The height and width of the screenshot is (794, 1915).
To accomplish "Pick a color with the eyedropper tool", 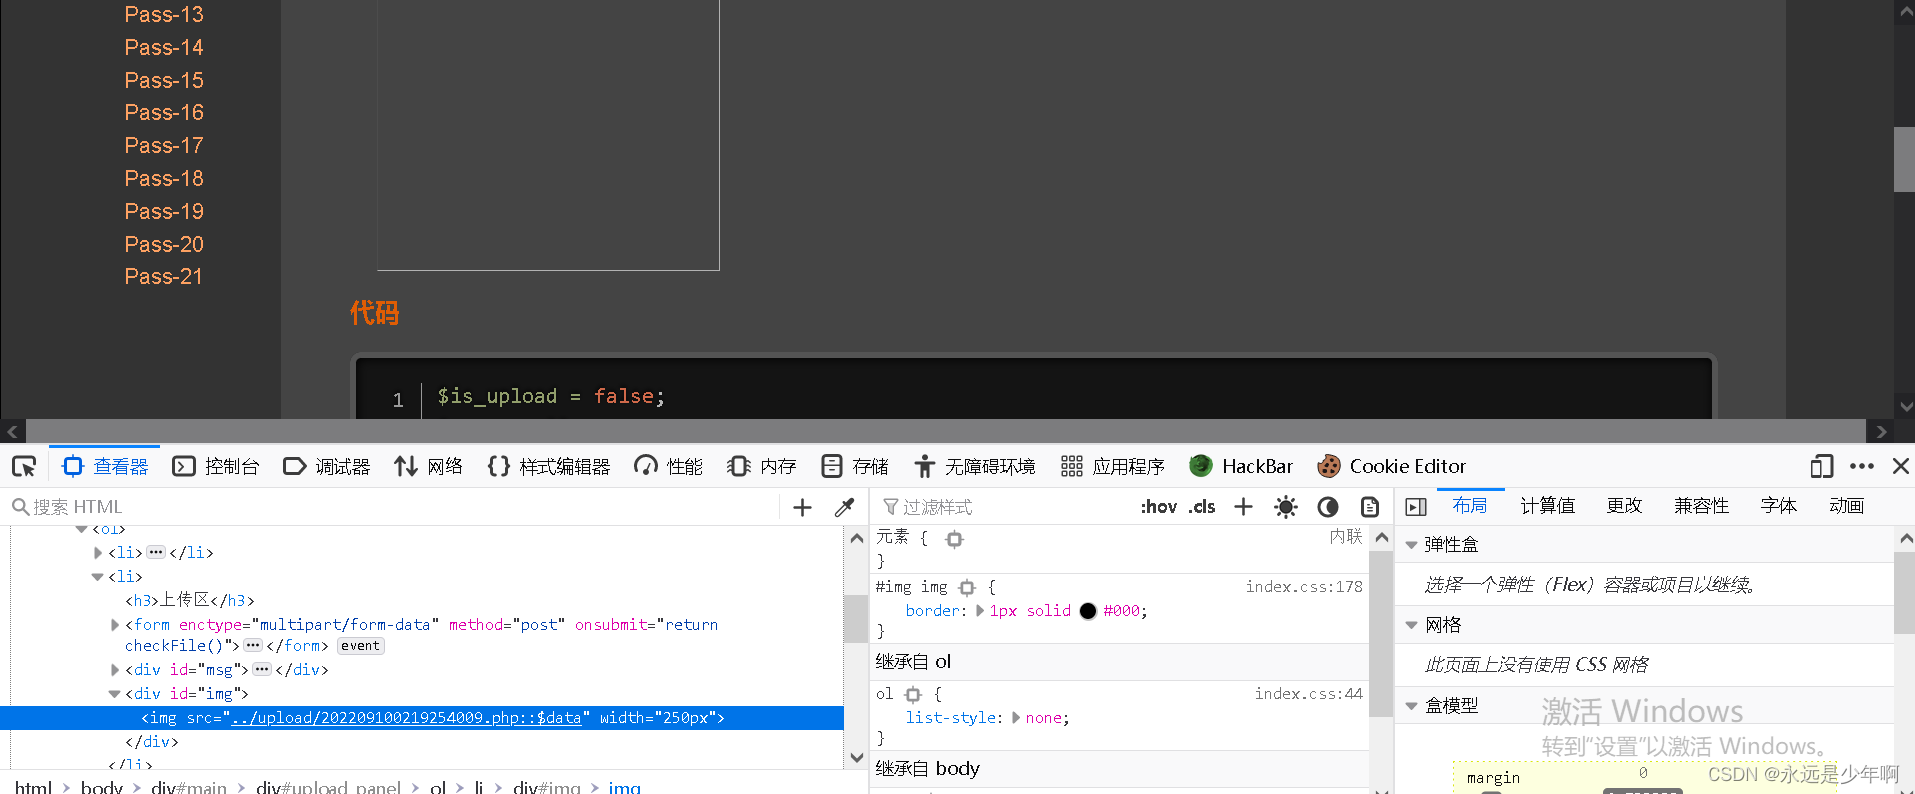I will pos(844,507).
